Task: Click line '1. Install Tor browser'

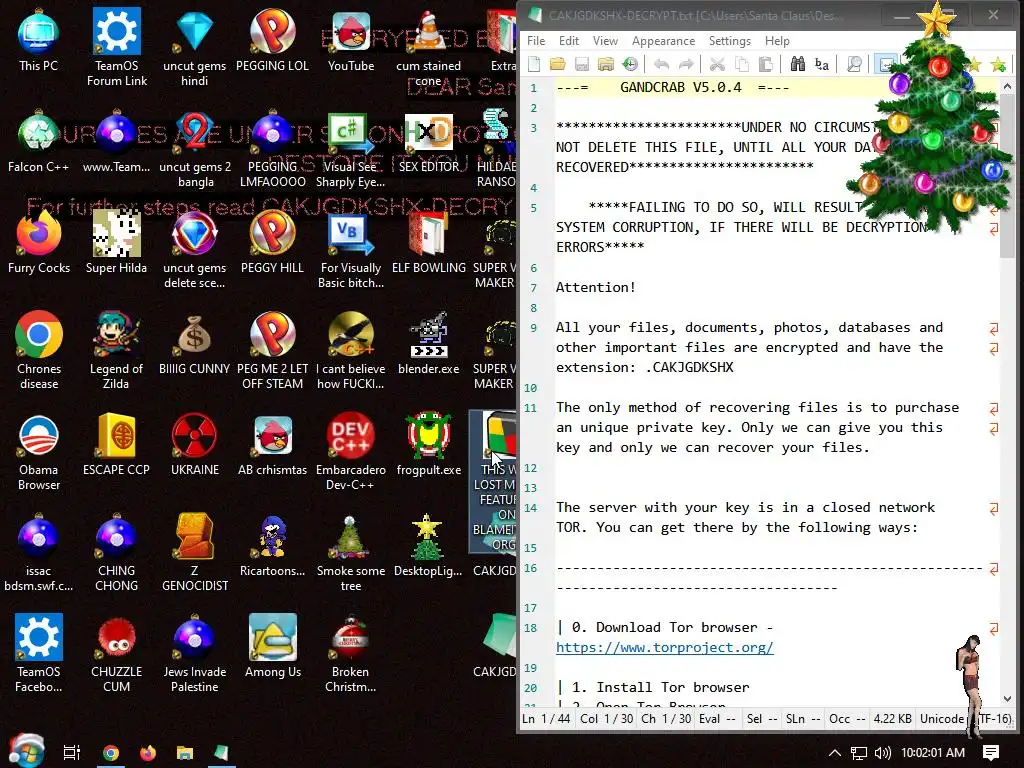Action: coord(653,687)
